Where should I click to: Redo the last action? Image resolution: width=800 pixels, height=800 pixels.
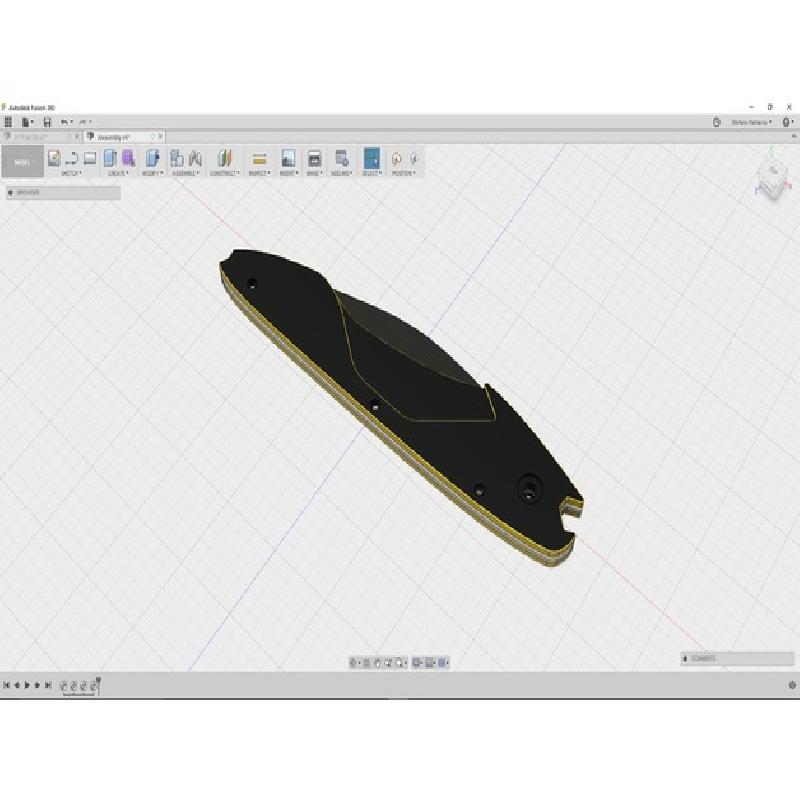pos(83,122)
